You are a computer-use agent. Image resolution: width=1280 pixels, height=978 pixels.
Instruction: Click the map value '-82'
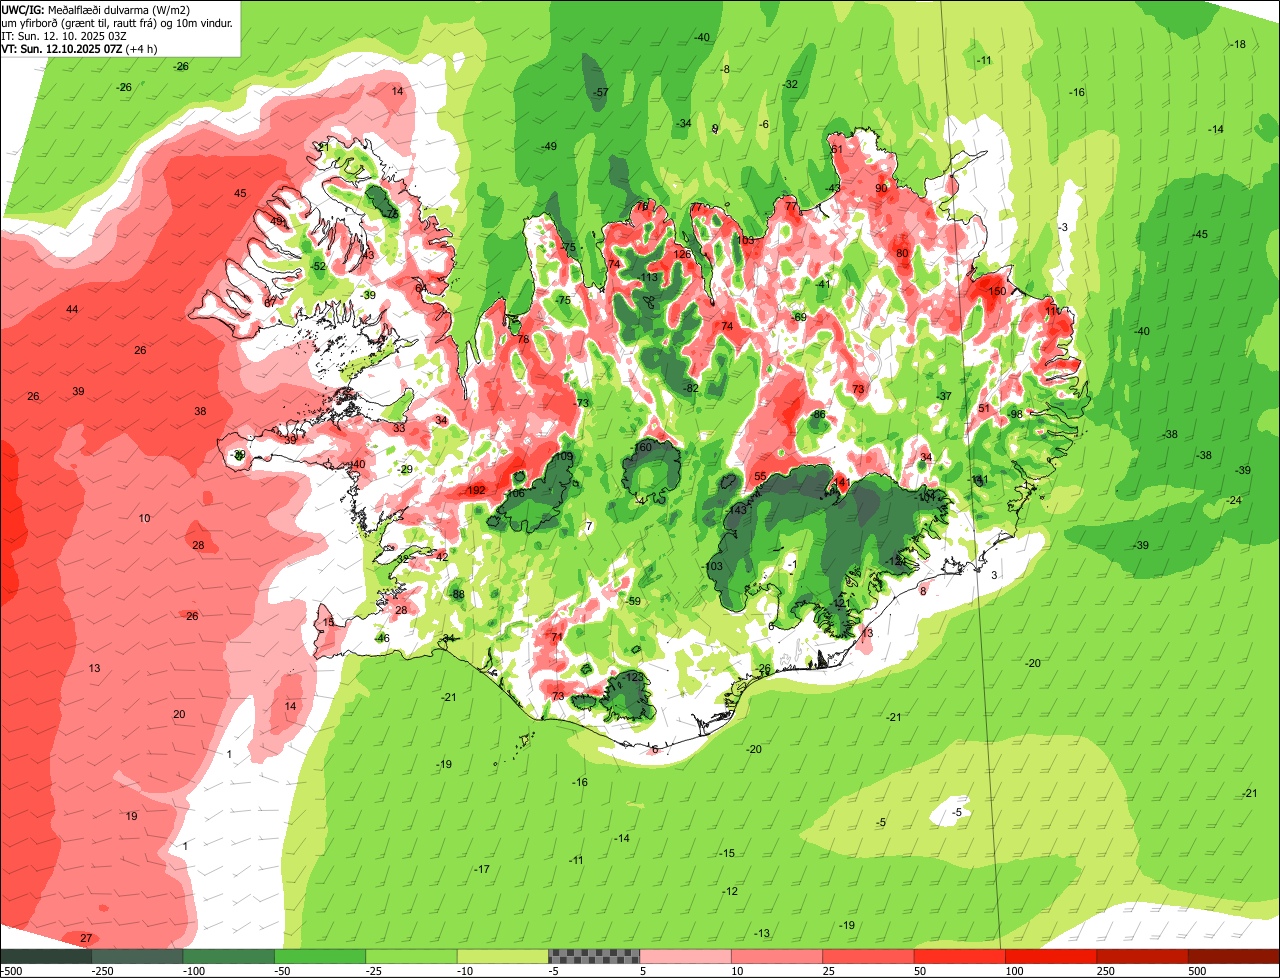pyautogui.click(x=690, y=388)
